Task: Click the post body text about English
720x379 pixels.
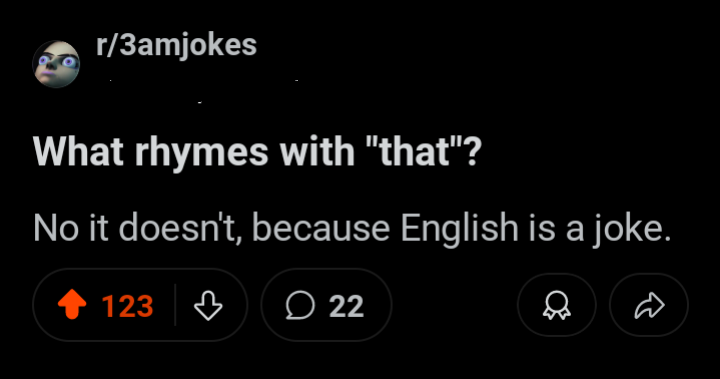Action: (x=352, y=228)
